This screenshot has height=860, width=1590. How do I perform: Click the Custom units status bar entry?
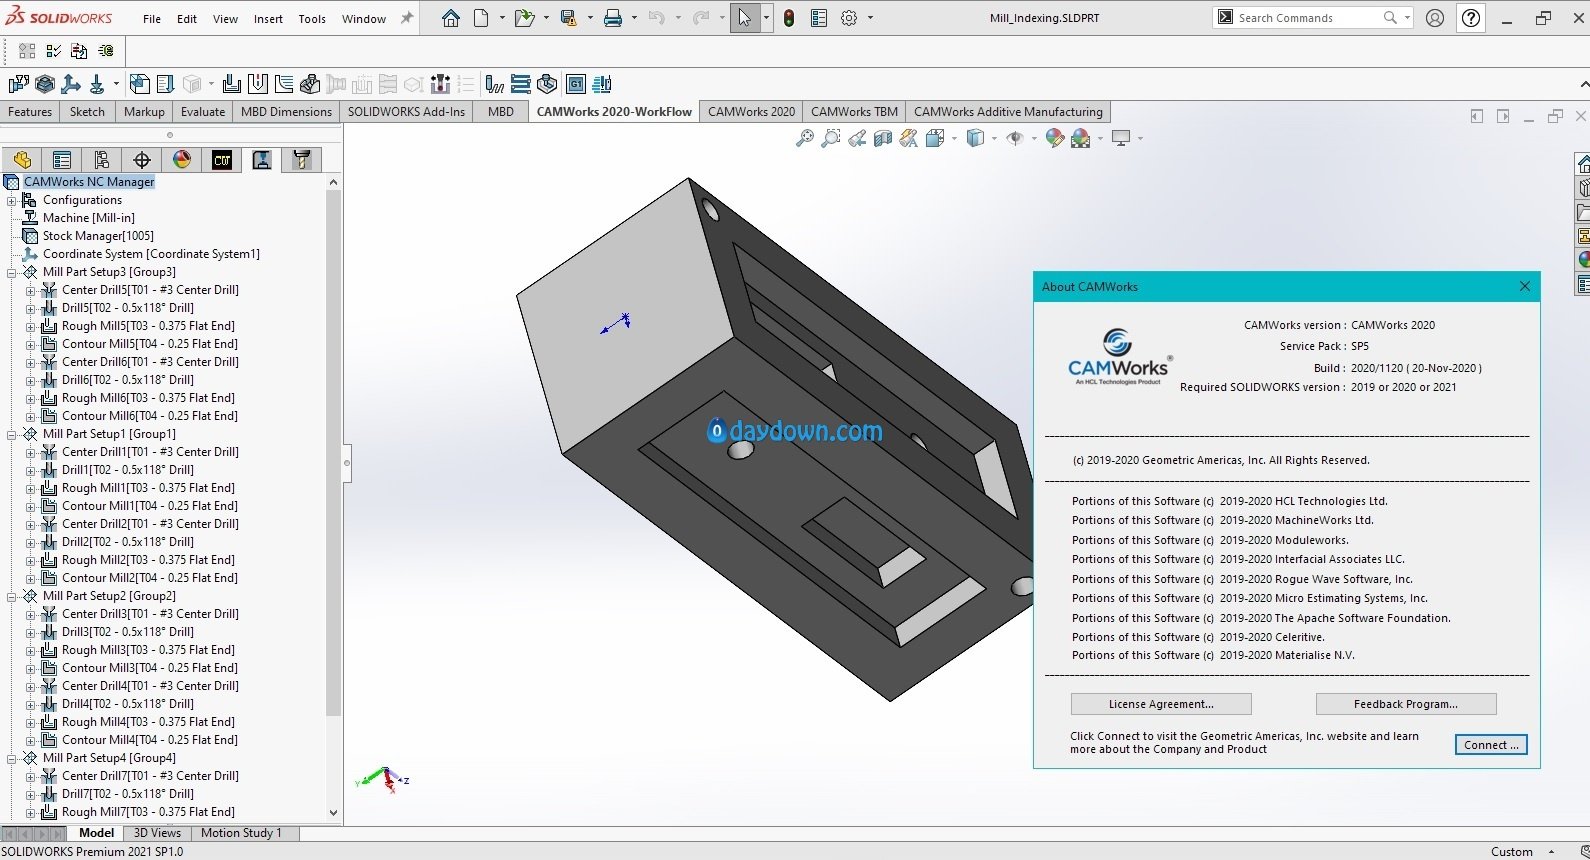[1511, 852]
